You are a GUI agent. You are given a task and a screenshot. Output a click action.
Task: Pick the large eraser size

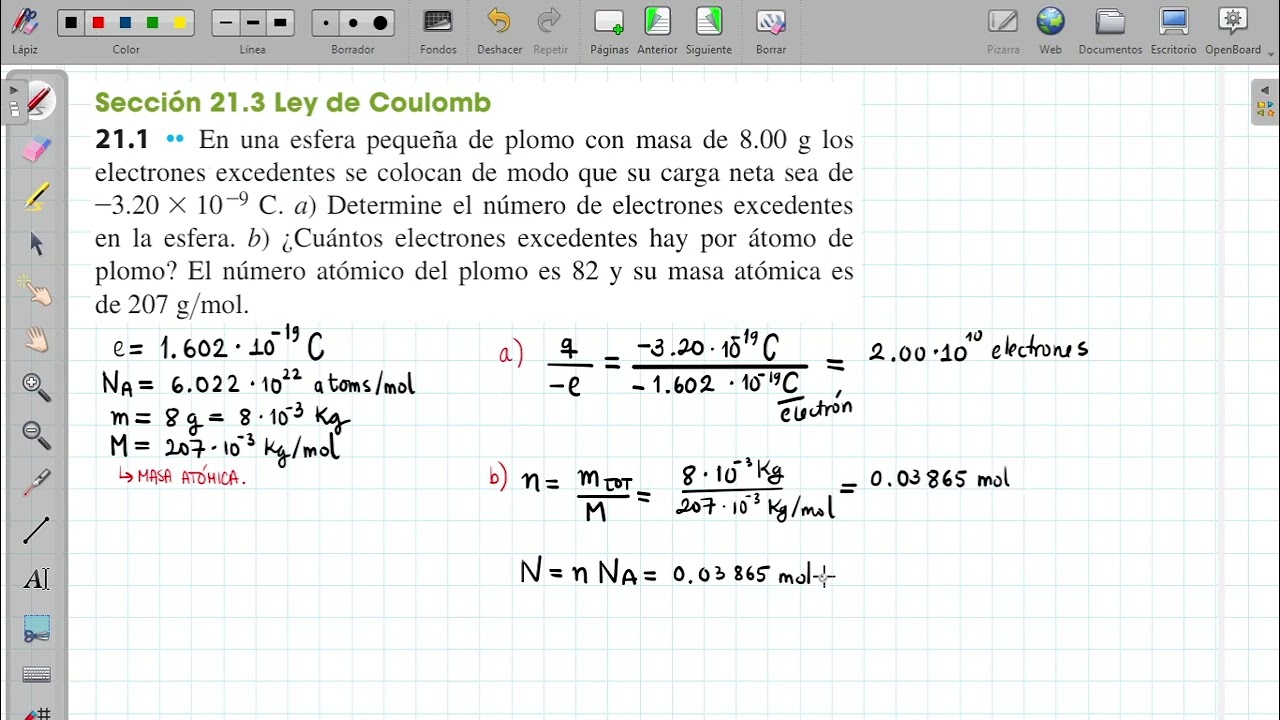pyautogui.click(x=380, y=23)
